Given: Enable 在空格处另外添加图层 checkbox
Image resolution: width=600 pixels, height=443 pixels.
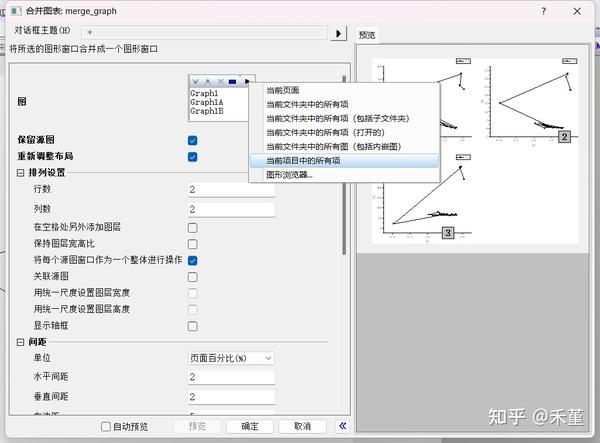Looking at the screenshot, I should (x=192, y=228).
